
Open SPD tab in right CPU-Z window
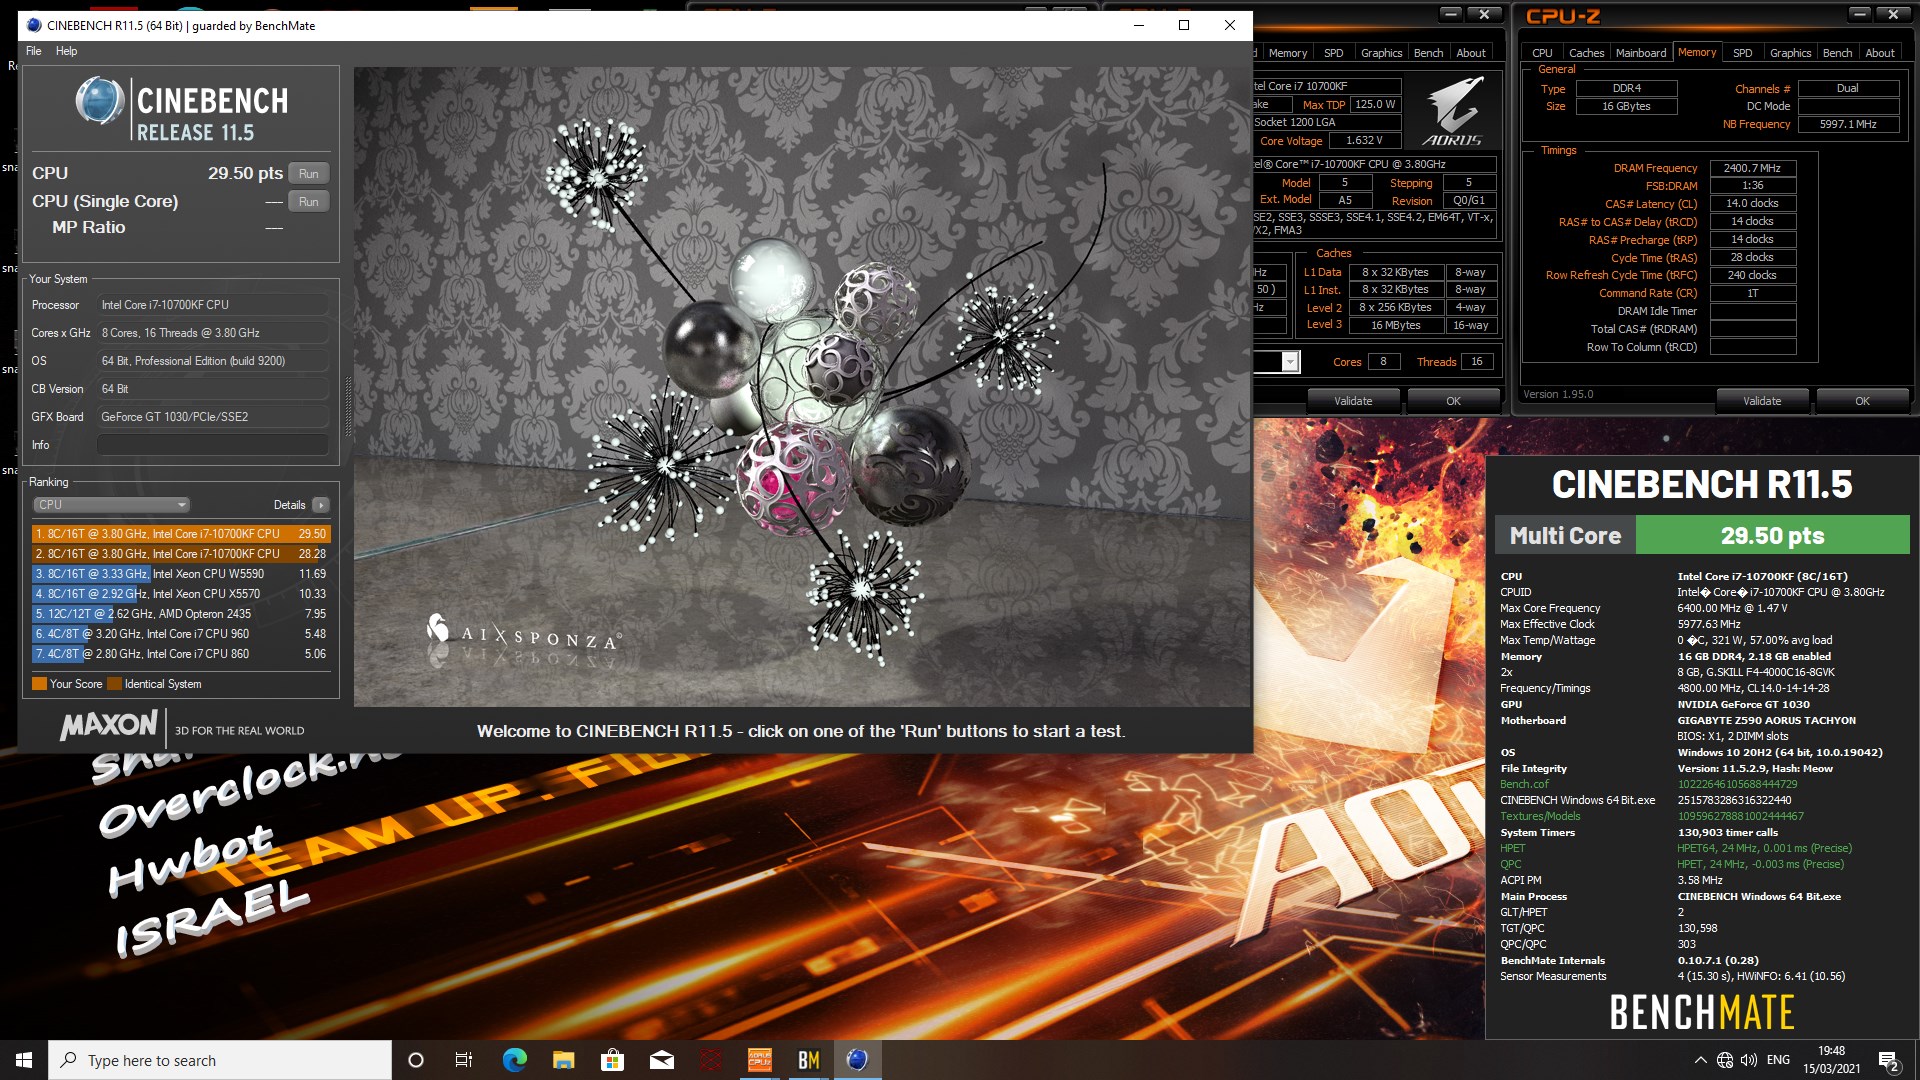click(1743, 53)
